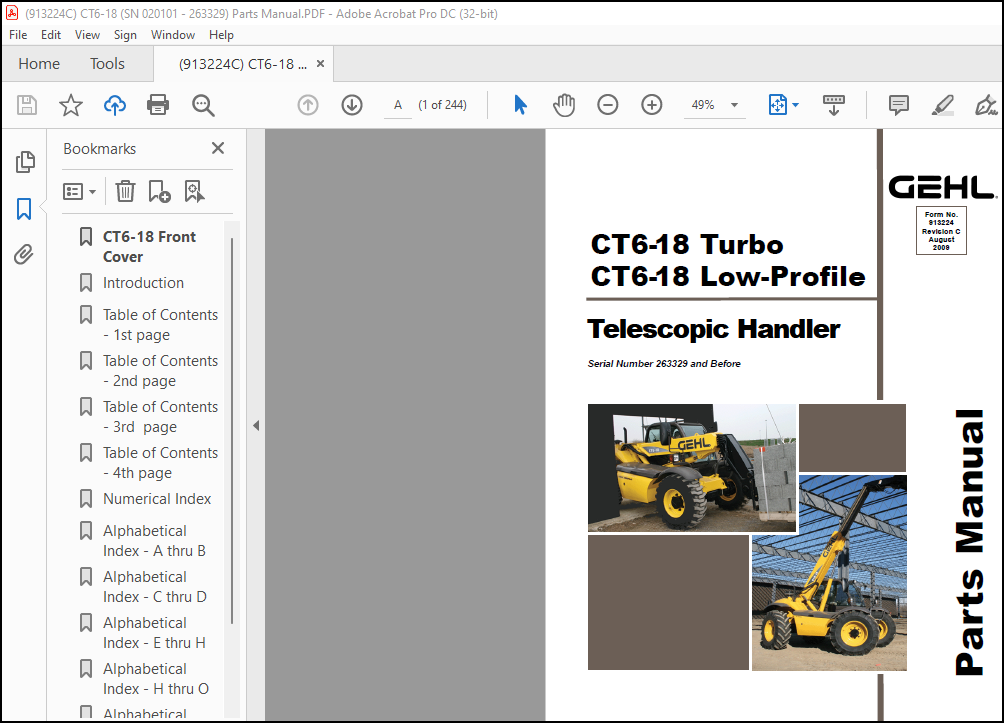
Task: Open Page Thumbnails side panel
Action: [24, 162]
